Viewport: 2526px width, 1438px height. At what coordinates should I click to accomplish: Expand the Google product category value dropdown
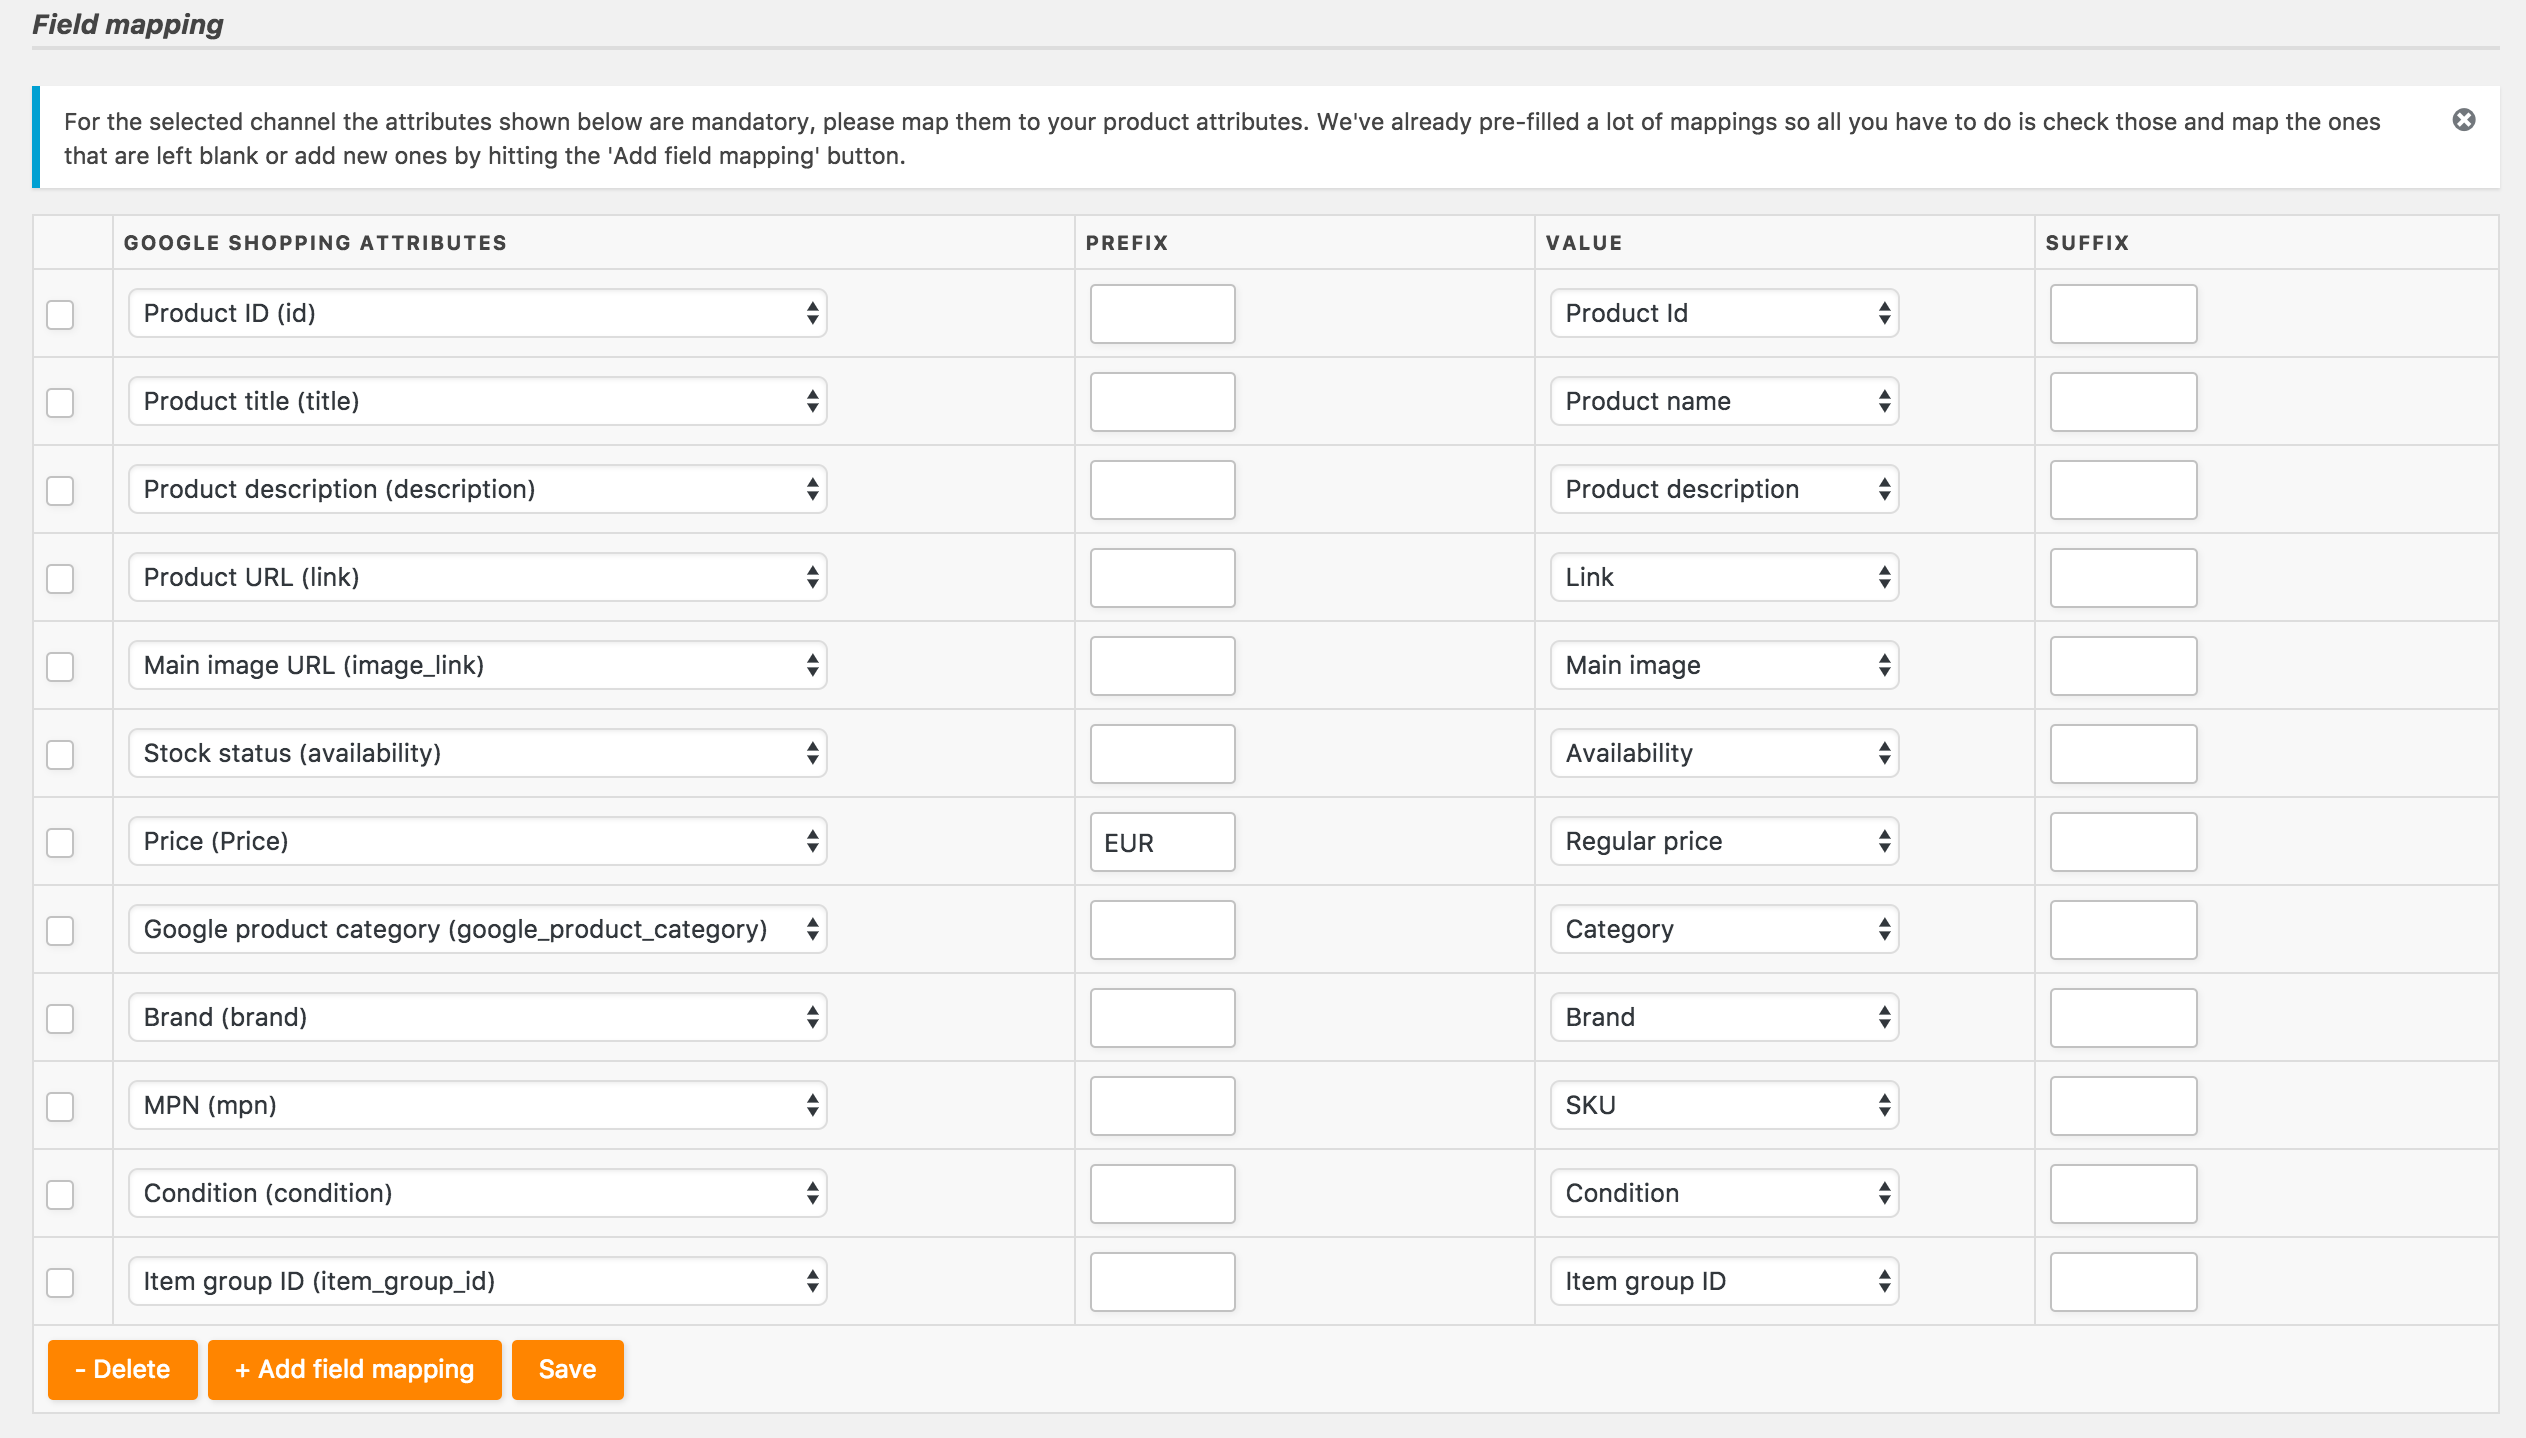click(x=1721, y=930)
